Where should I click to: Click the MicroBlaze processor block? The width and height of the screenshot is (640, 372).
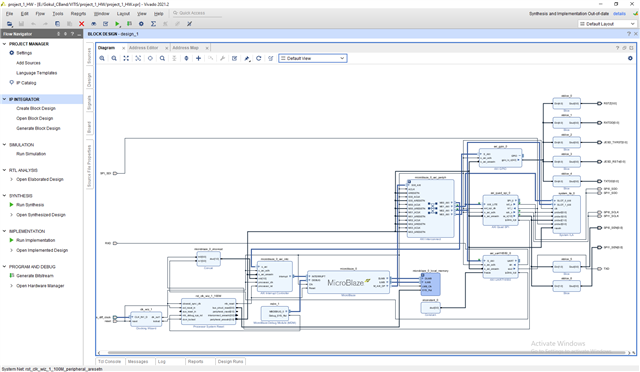348,282
